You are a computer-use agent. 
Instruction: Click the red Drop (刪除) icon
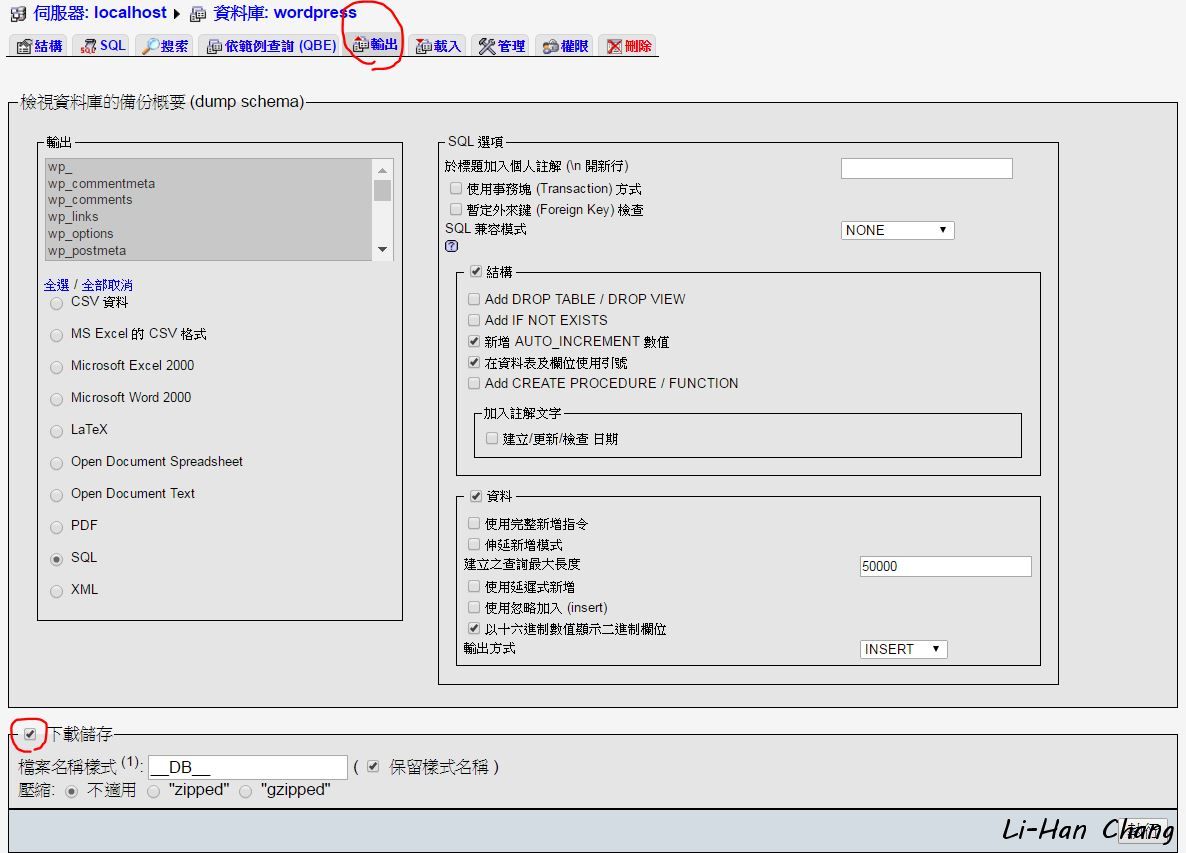coord(614,47)
